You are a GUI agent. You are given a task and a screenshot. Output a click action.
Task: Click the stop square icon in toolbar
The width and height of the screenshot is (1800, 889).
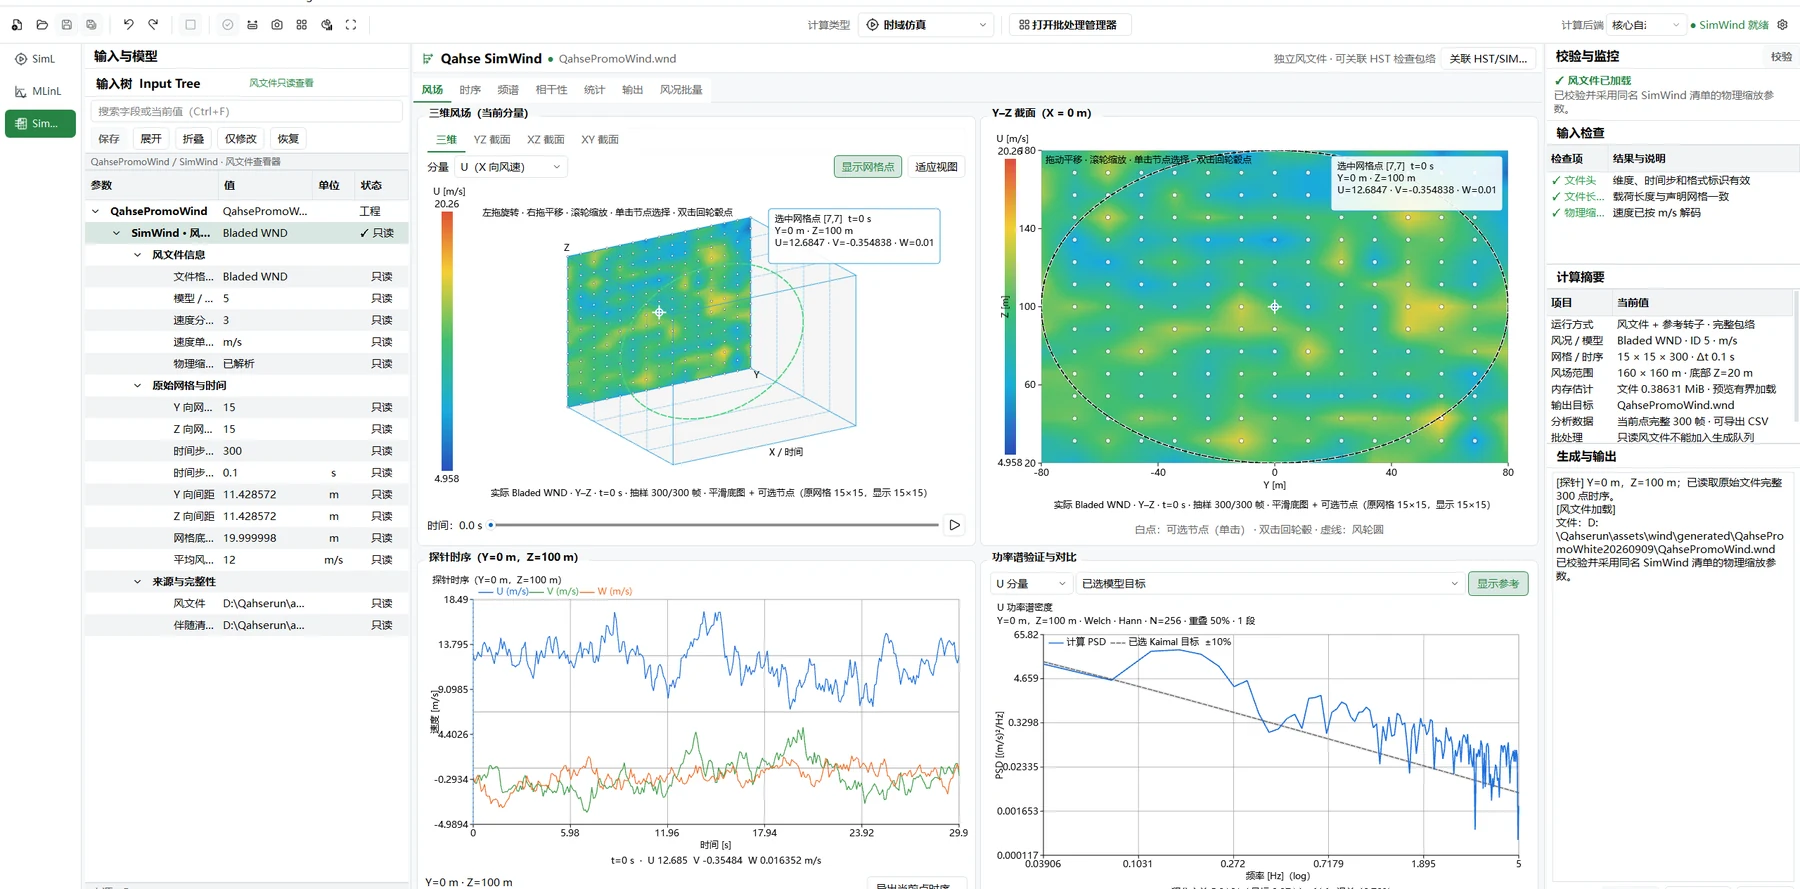[190, 25]
